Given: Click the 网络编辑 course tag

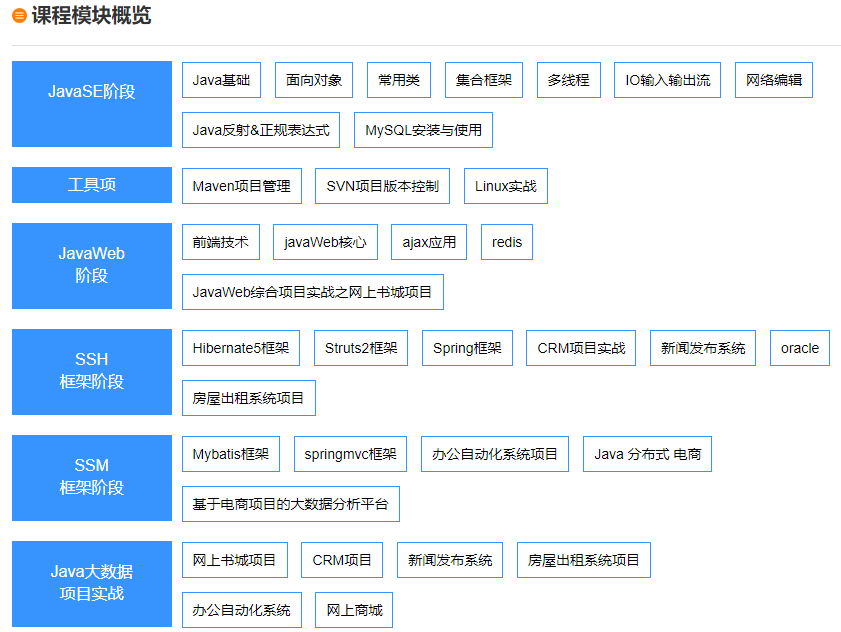Looking at the screenshot, I should point(773,80).
